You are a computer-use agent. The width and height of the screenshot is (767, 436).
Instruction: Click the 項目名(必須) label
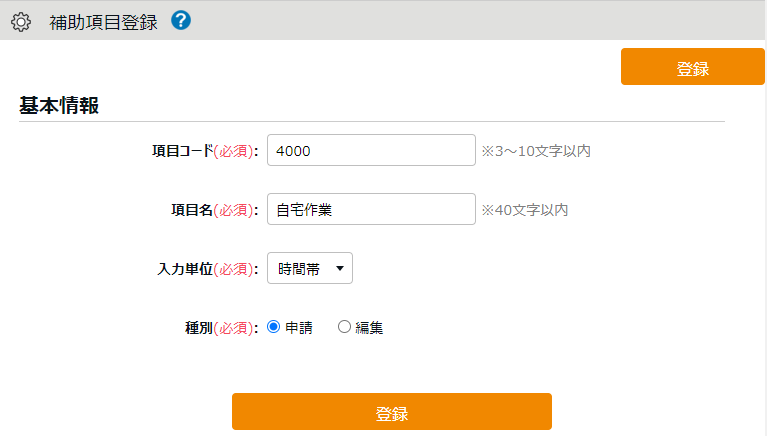click(214, 210)
